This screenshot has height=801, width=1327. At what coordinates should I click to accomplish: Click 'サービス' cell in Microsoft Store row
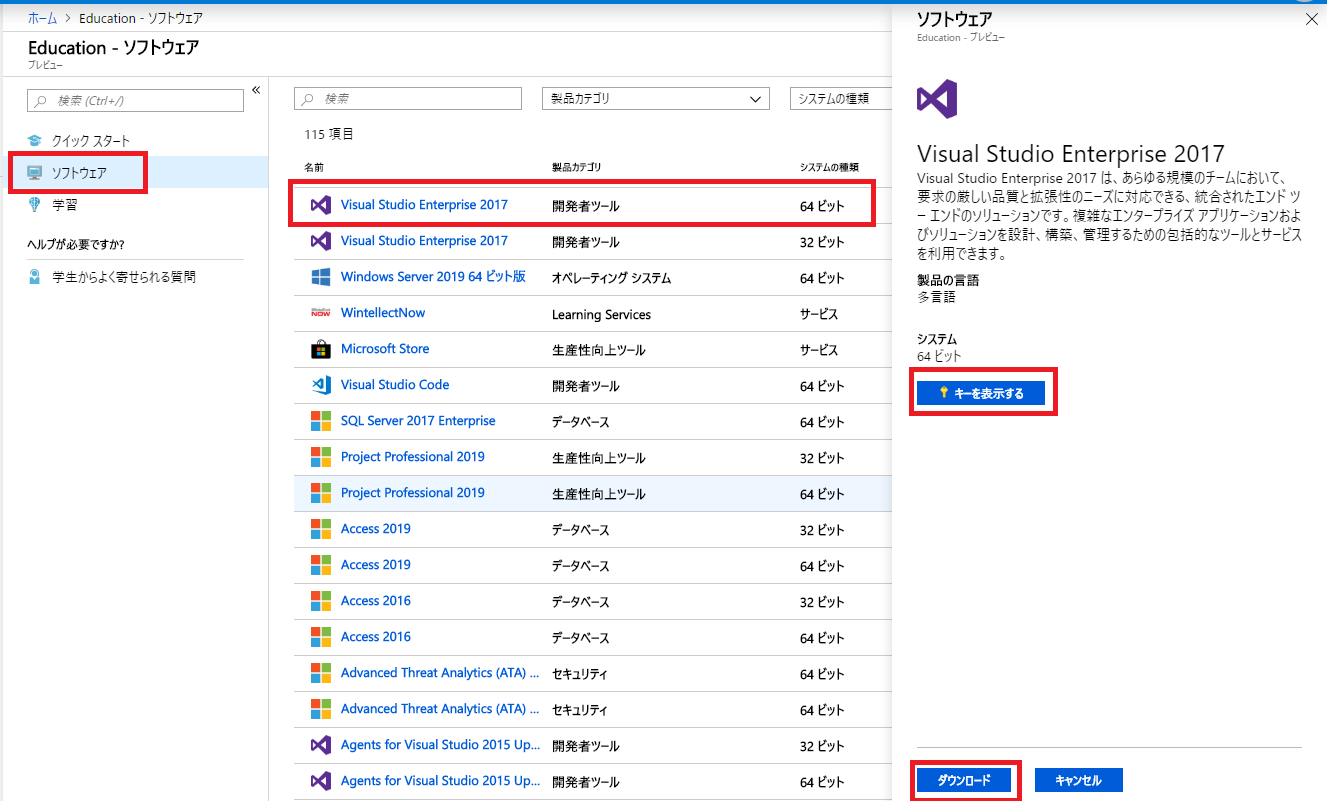pos(819,350)
